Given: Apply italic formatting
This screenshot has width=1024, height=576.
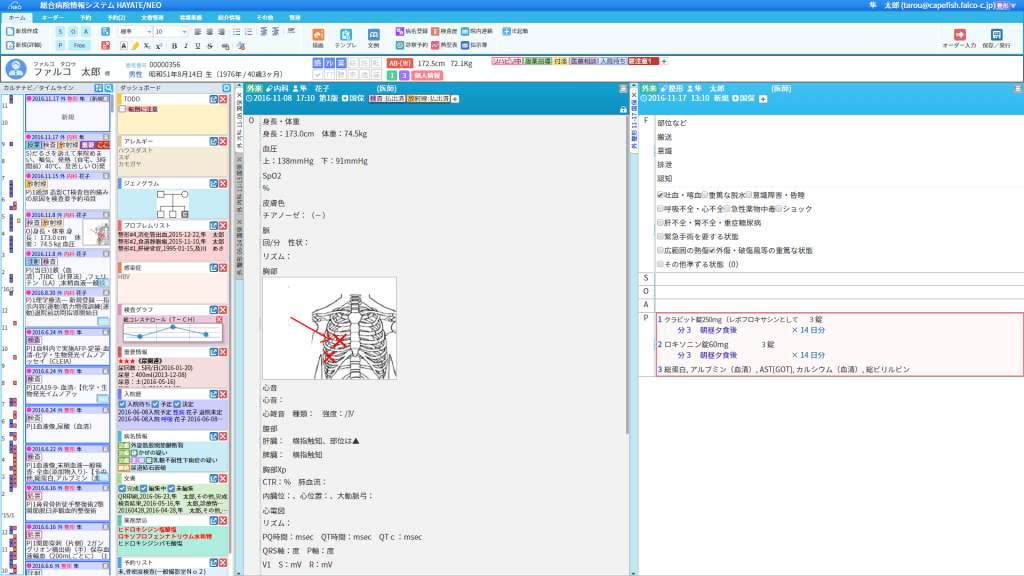Looking at the screenshot, I should (186, 46).
